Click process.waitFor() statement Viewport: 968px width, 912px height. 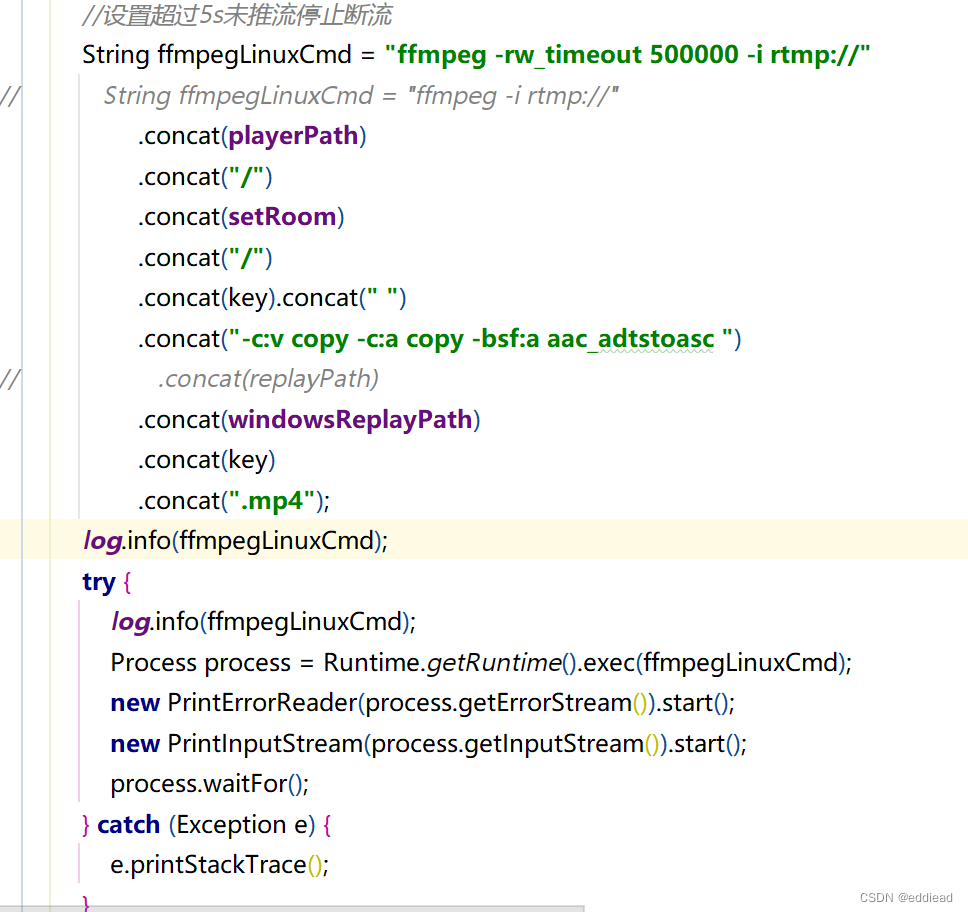pyautogui.click(x=209, y=784)
